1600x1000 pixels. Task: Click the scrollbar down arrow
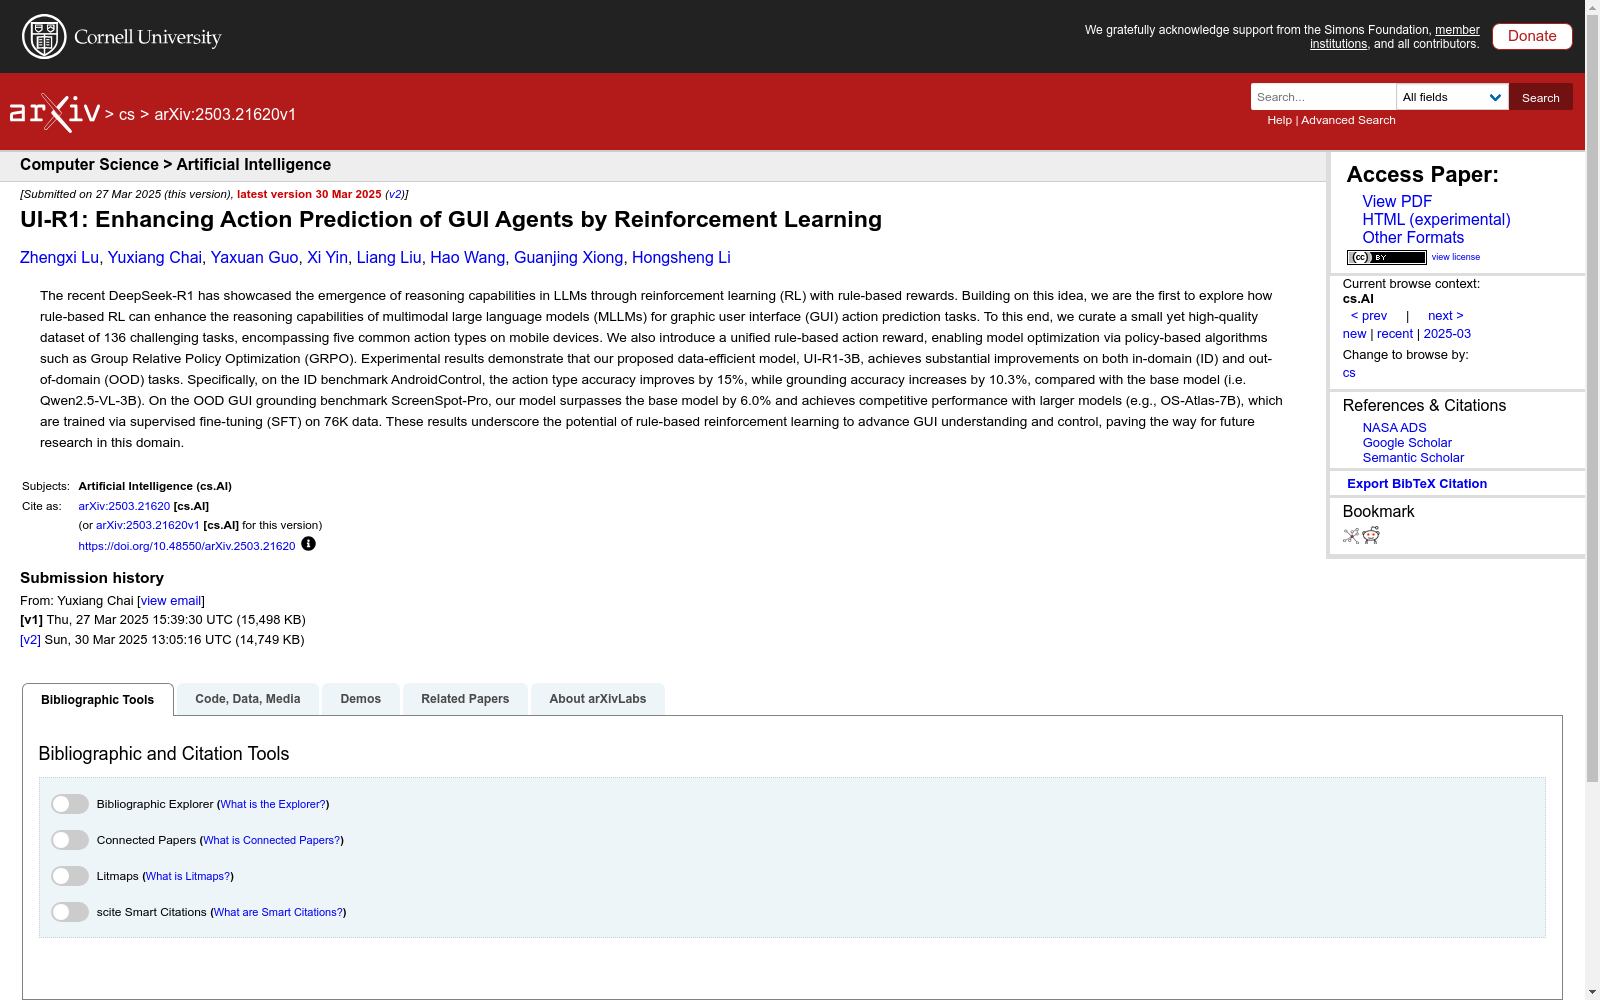(x=1592, y=992)
